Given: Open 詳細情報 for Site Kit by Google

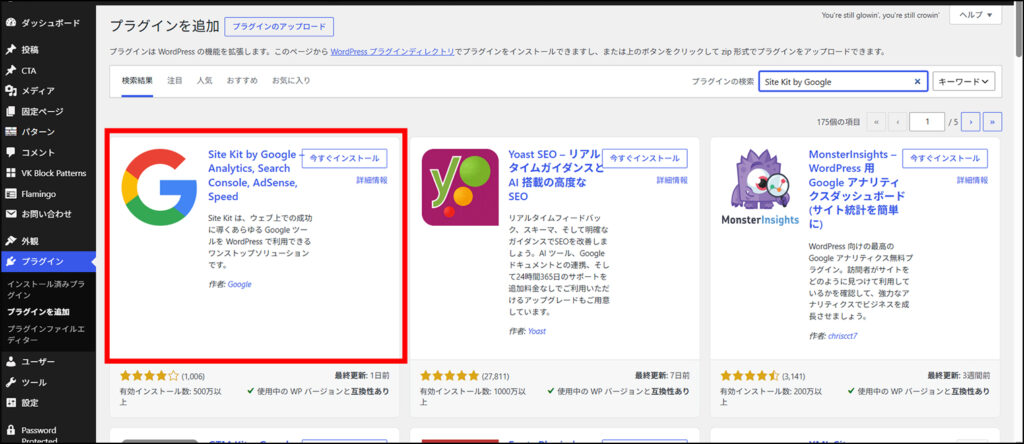Looking at the screenshot, I should (x=372, y=180).
